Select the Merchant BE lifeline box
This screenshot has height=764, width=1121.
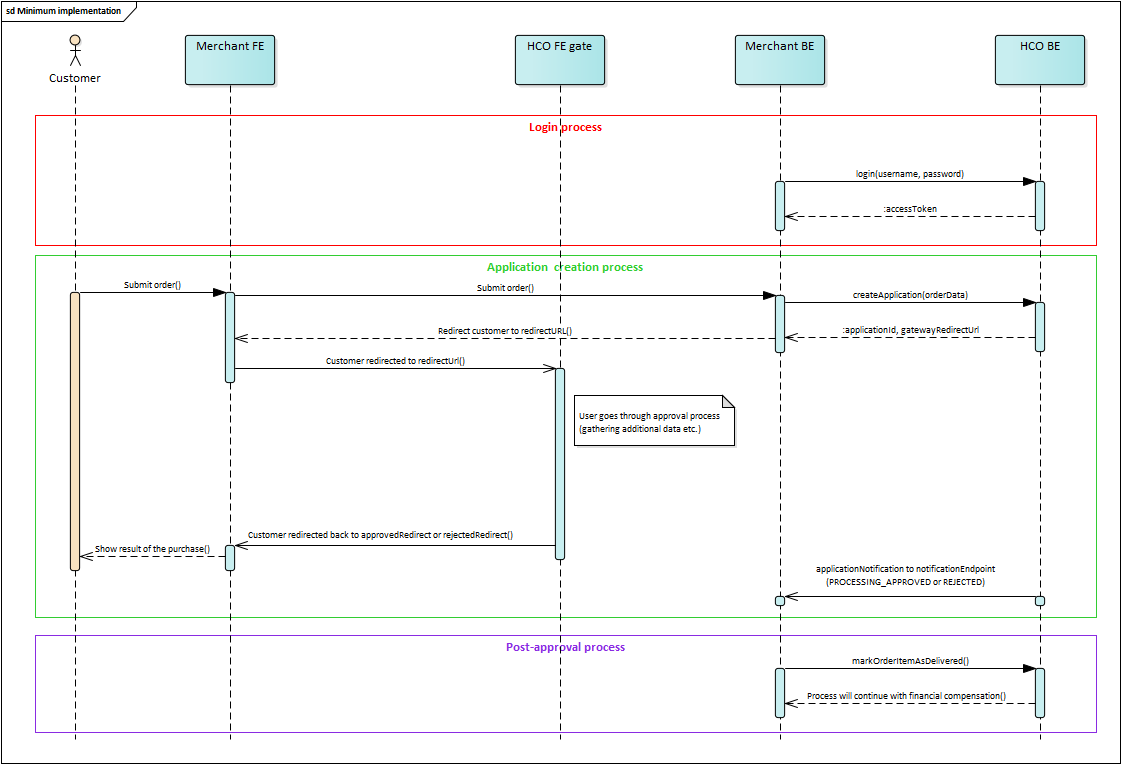click(x=780, y=60)
